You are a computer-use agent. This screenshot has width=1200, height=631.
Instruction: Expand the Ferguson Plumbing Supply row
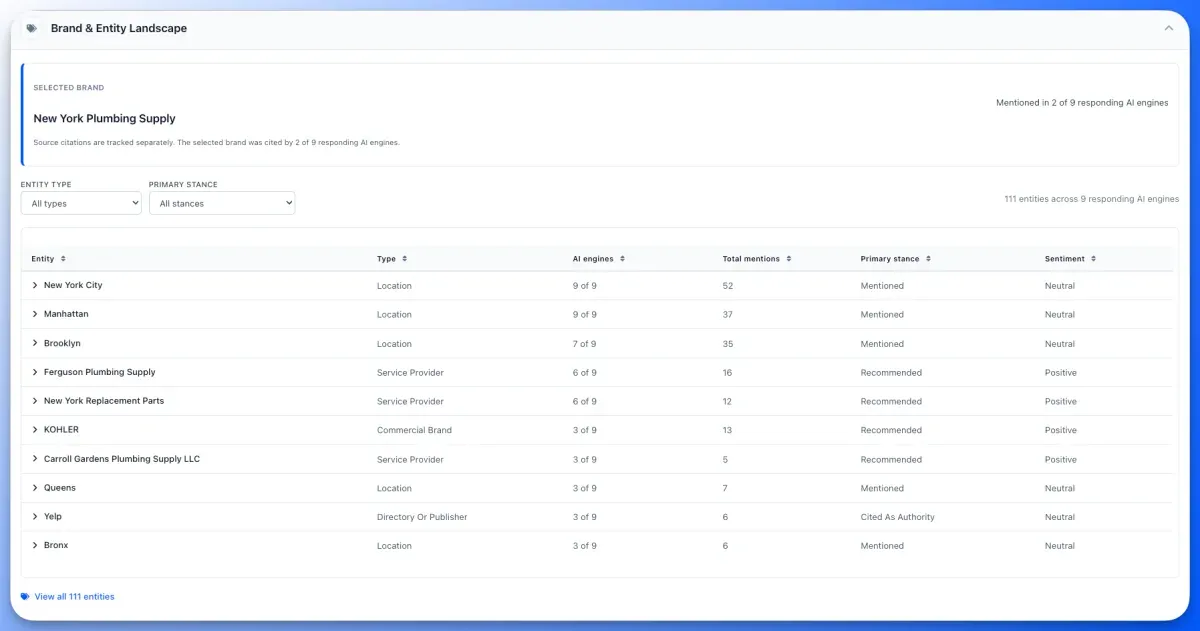pyautogui.click(x=35, y=372)
